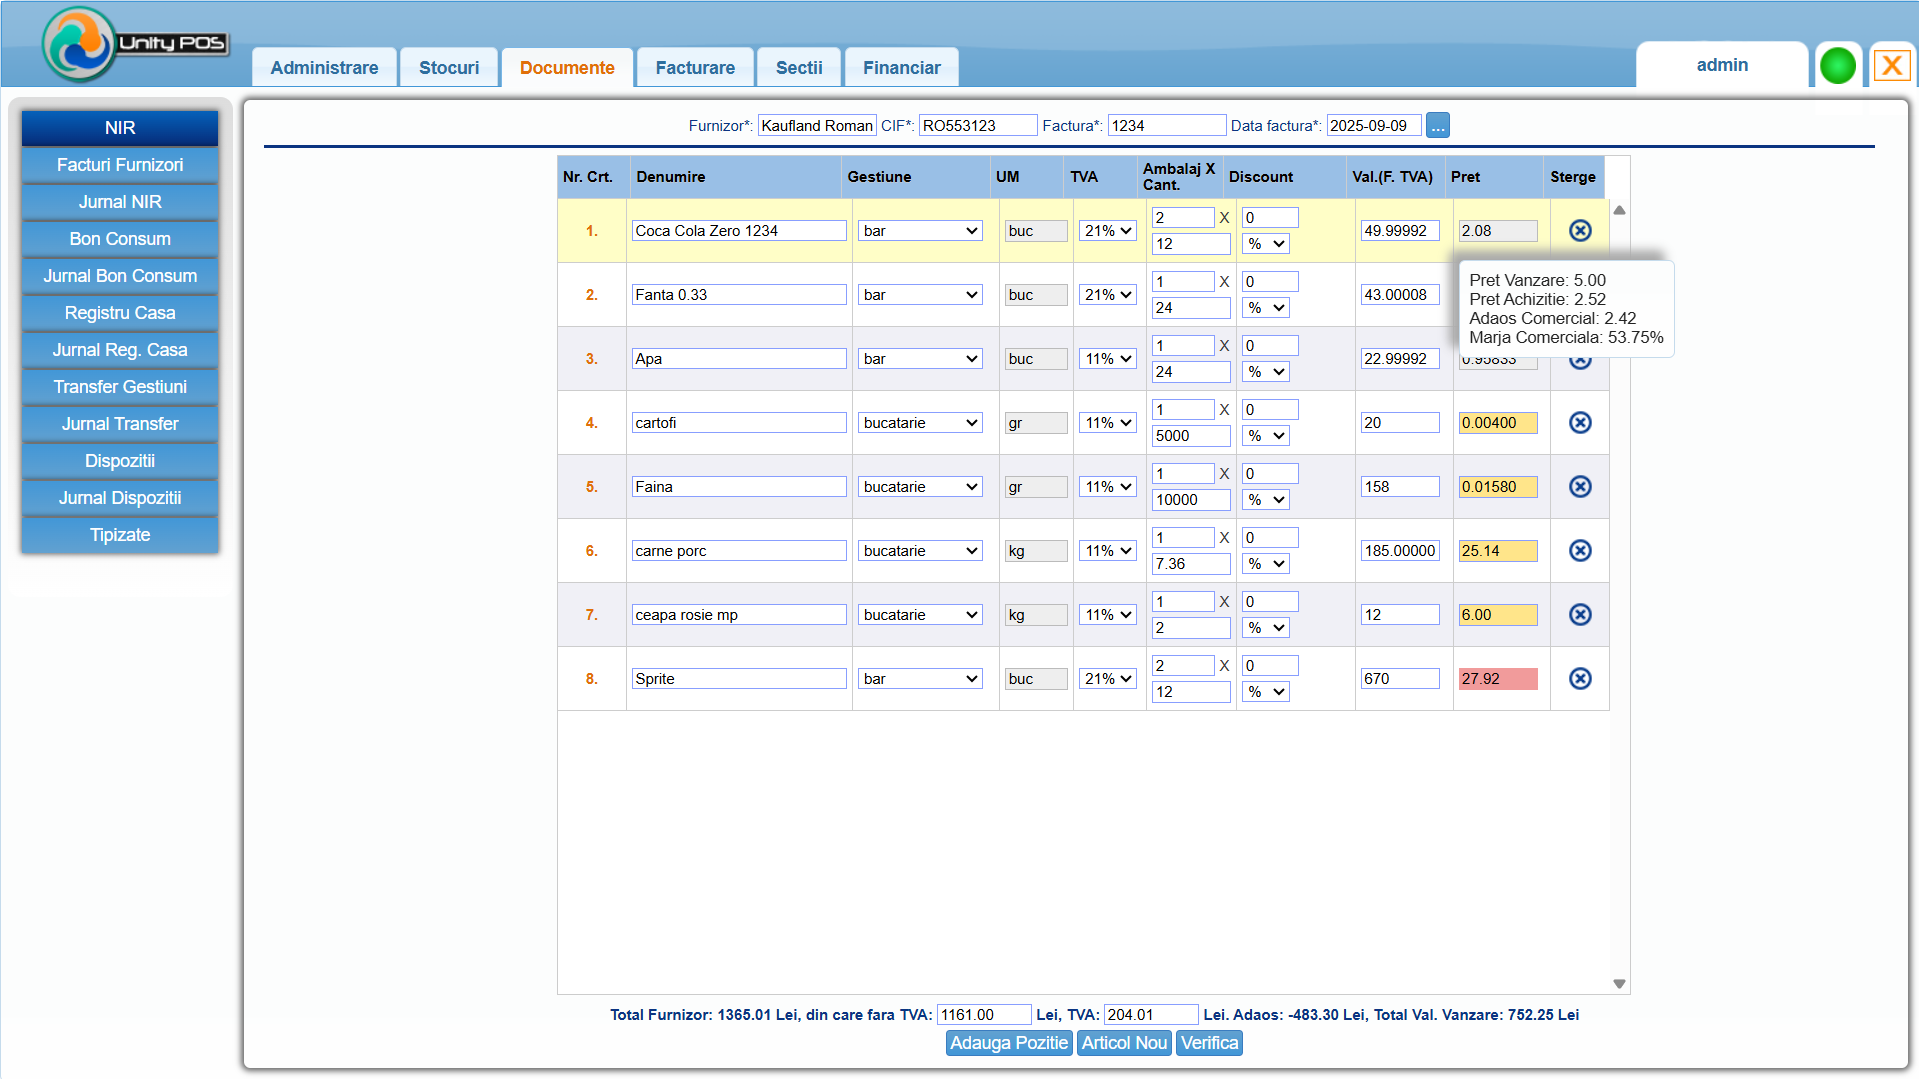Delete the Faina entry row
Image resolution: width=1919 pixels, height=1079 pixels.
point(1579,487)
